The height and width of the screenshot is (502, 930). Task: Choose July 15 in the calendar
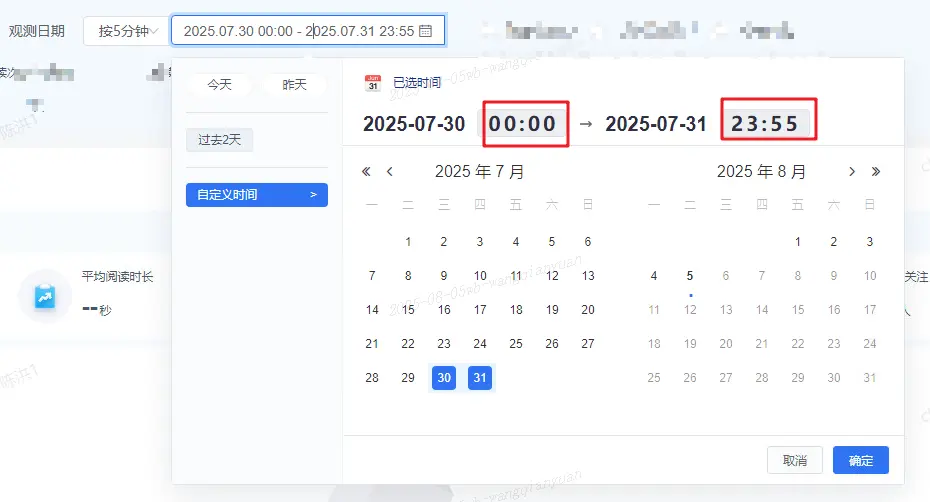point(408,310)
